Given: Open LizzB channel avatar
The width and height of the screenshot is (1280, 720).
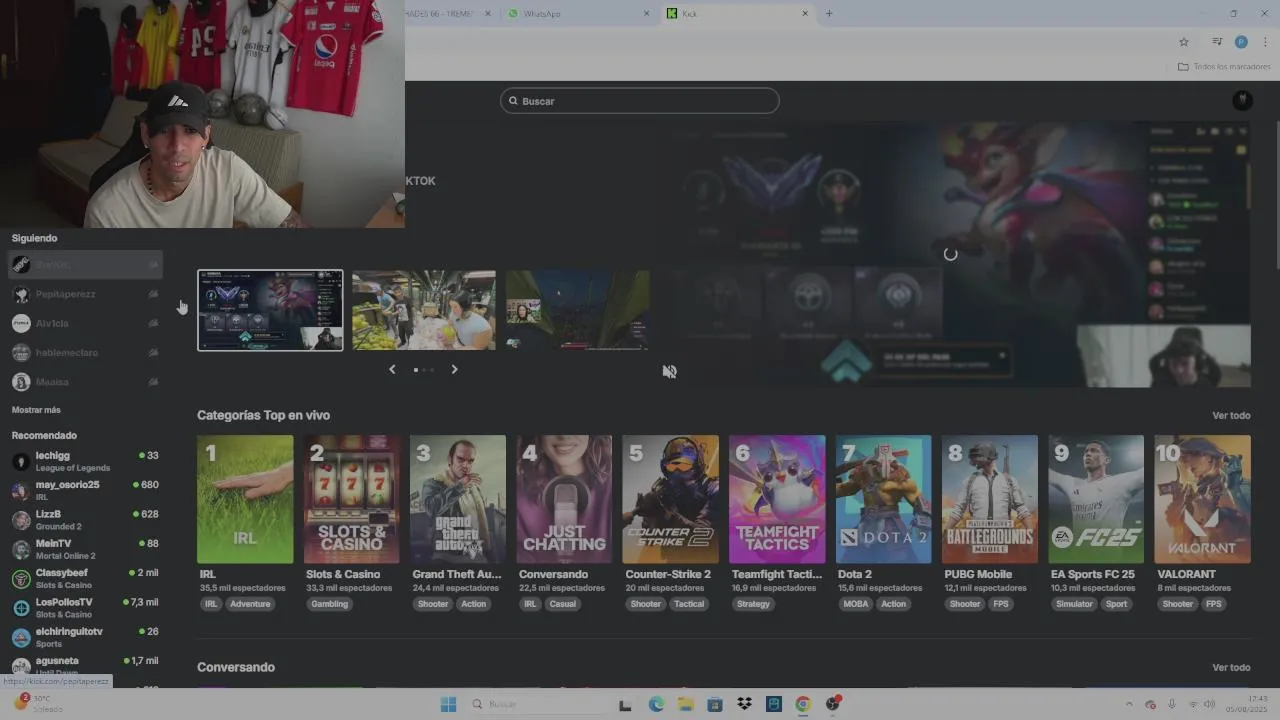Looking at the screenshot, I should (x=20, y=519).
